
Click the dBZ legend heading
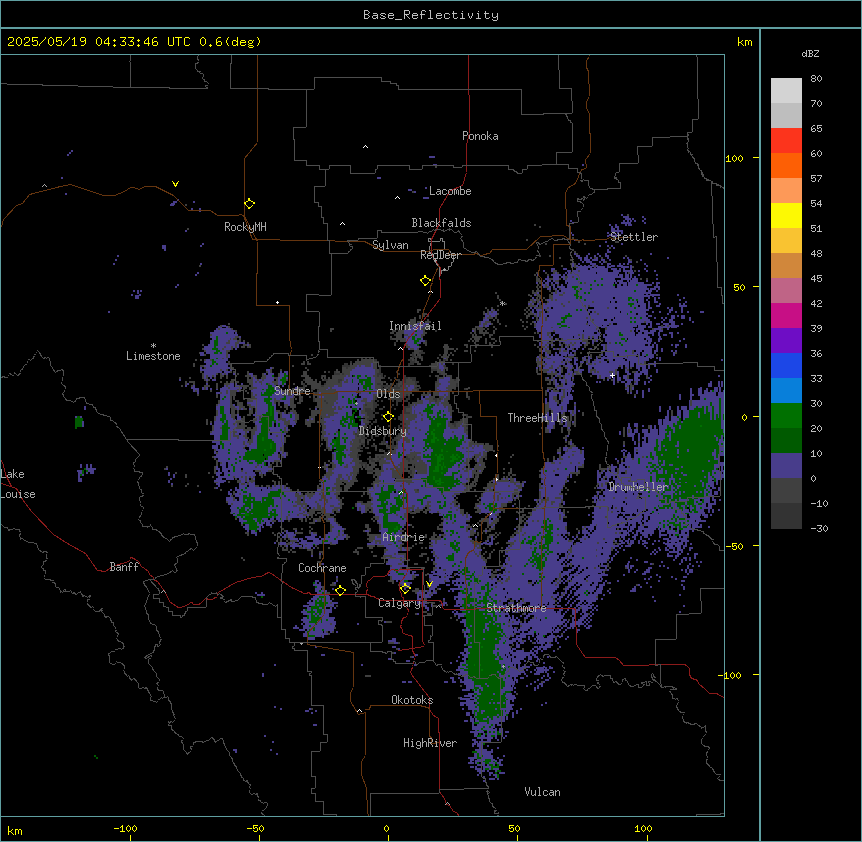pos(810,53)
